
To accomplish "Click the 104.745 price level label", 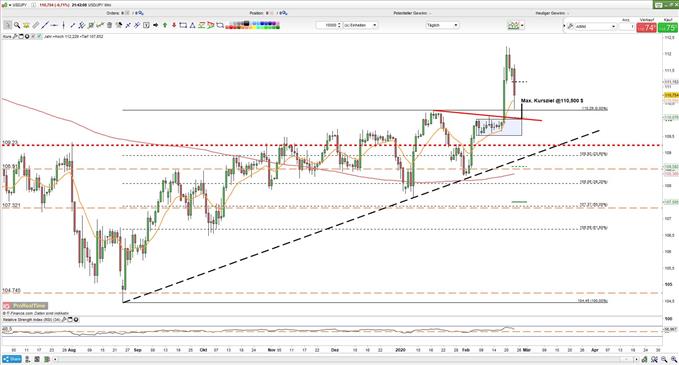I will click(x=11, y=291).
